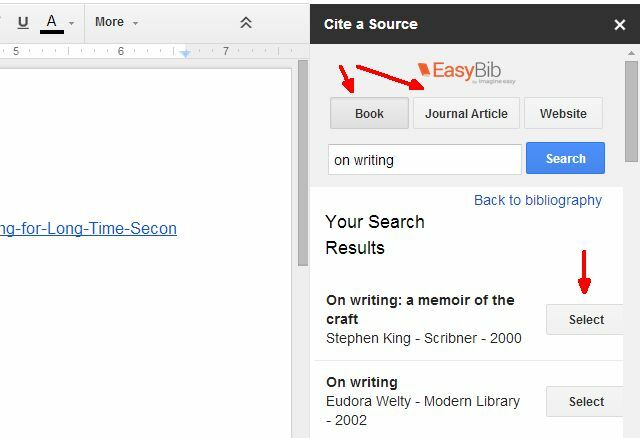This screenshot has height=438, width=640.
Task: Click the sidebar vertical scrollbar thumb
Action: coord(631,111)
